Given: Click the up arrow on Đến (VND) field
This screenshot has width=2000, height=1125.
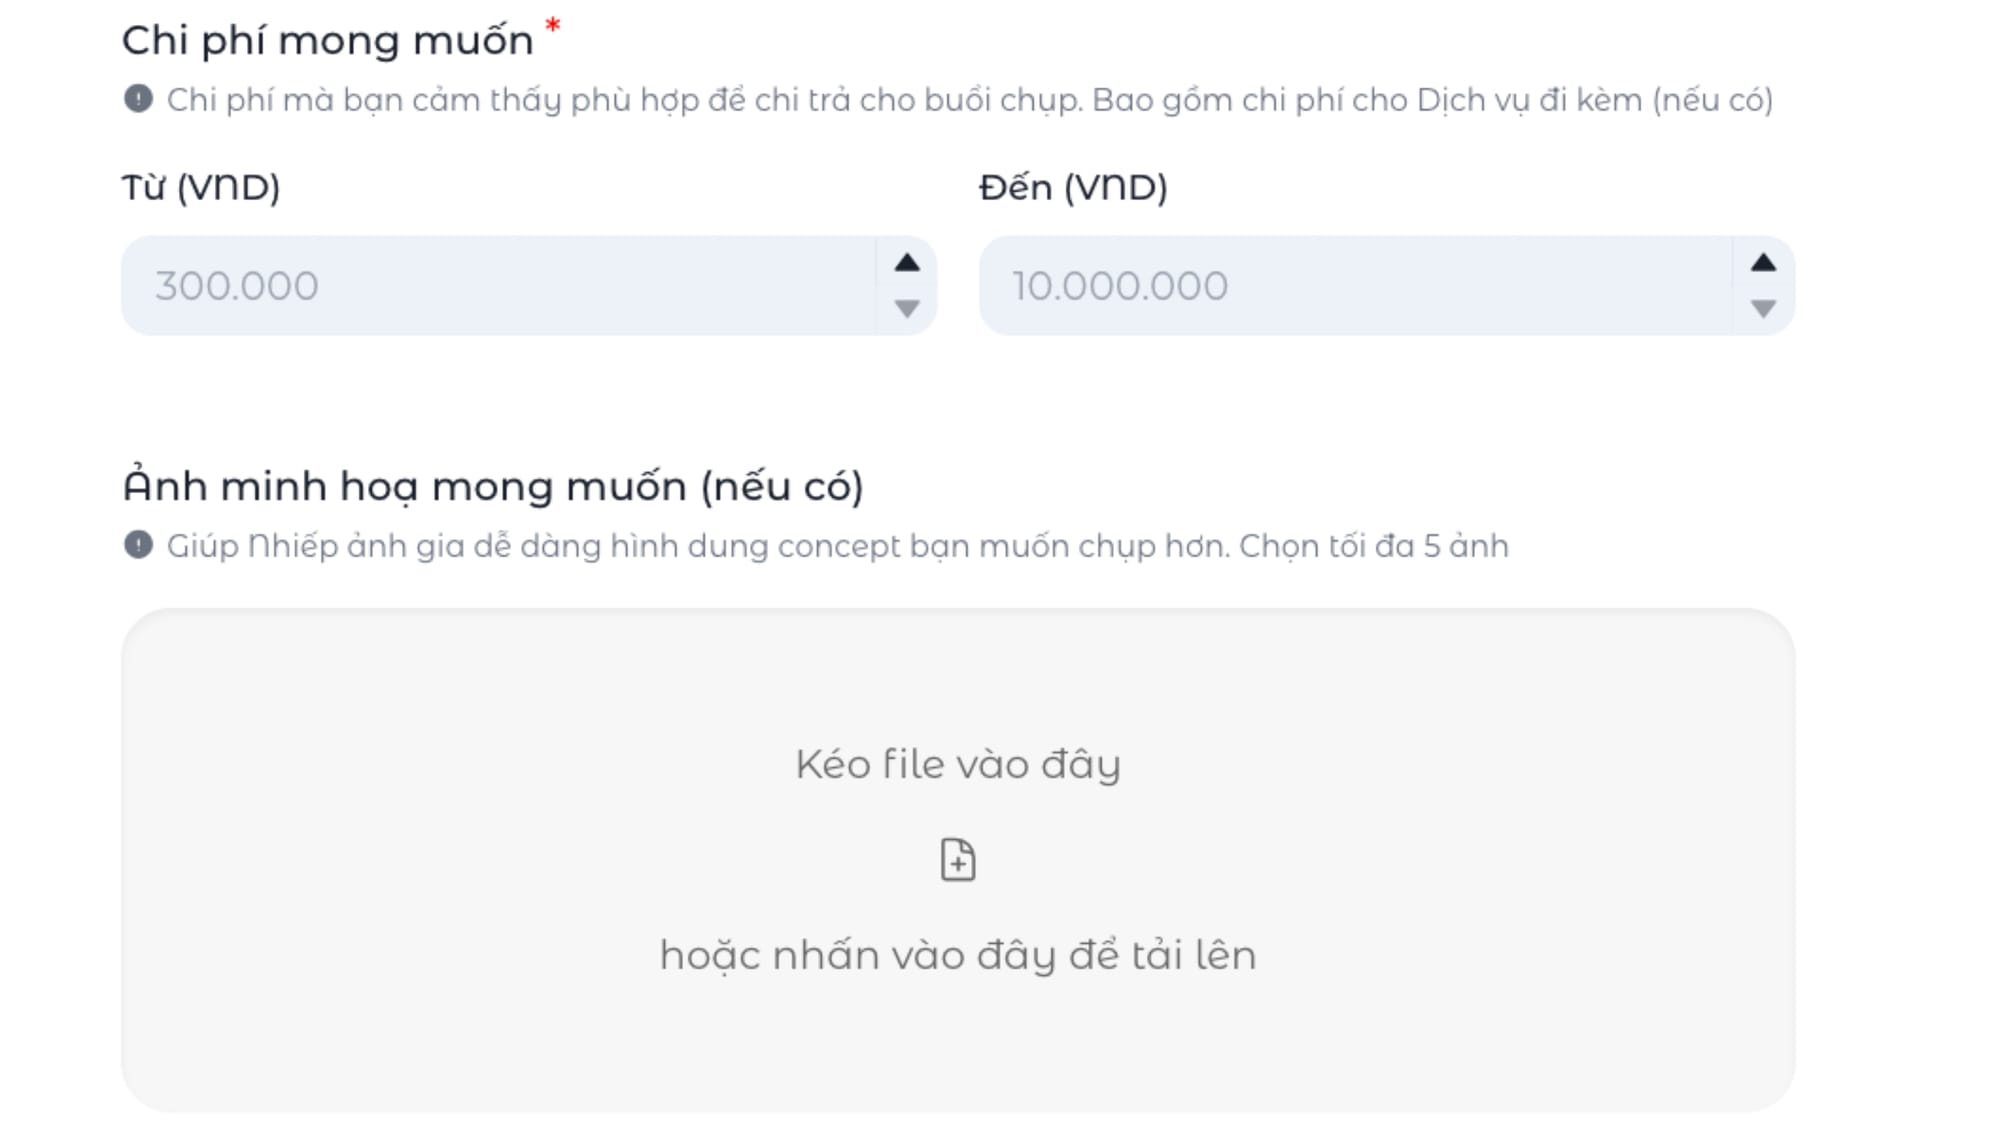Looking at the screenshot, I should (1764, 262).
